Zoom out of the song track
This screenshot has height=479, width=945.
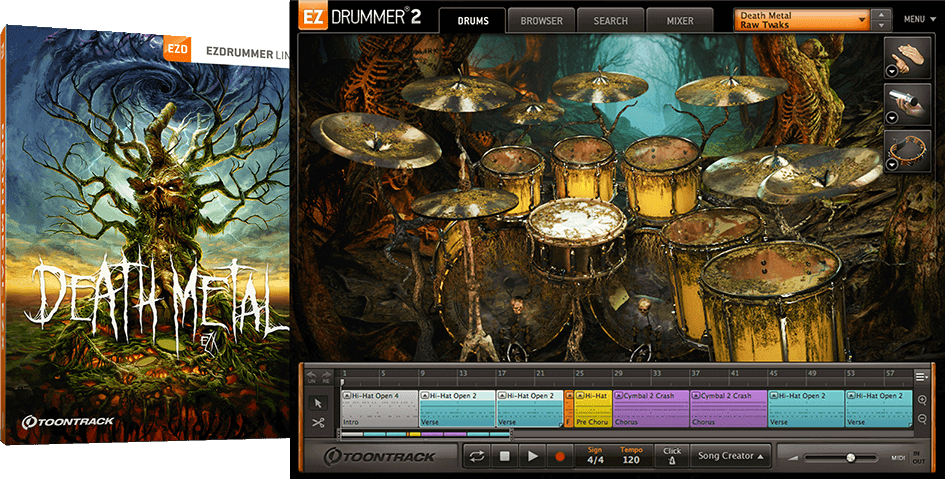[922, 419]
